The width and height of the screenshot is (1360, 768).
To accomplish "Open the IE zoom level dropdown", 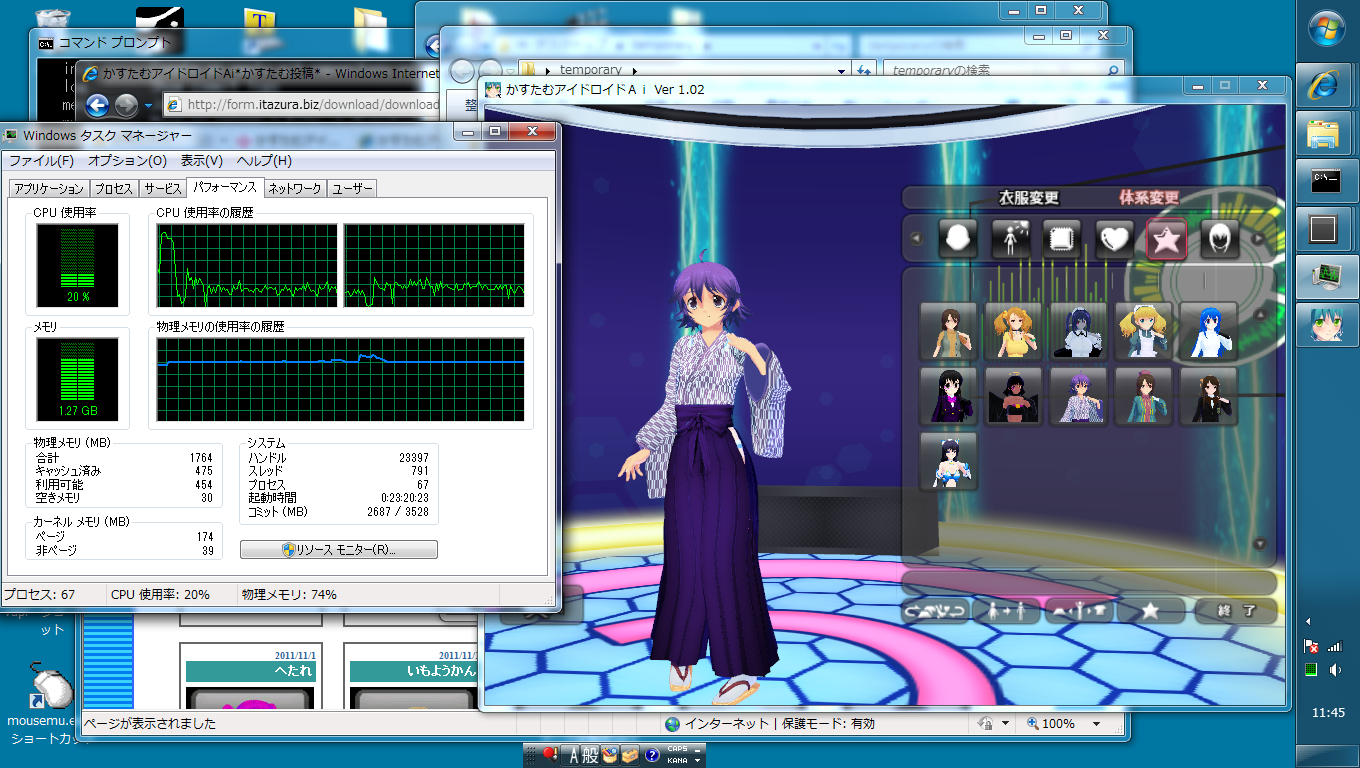I will coord(1096,724).
